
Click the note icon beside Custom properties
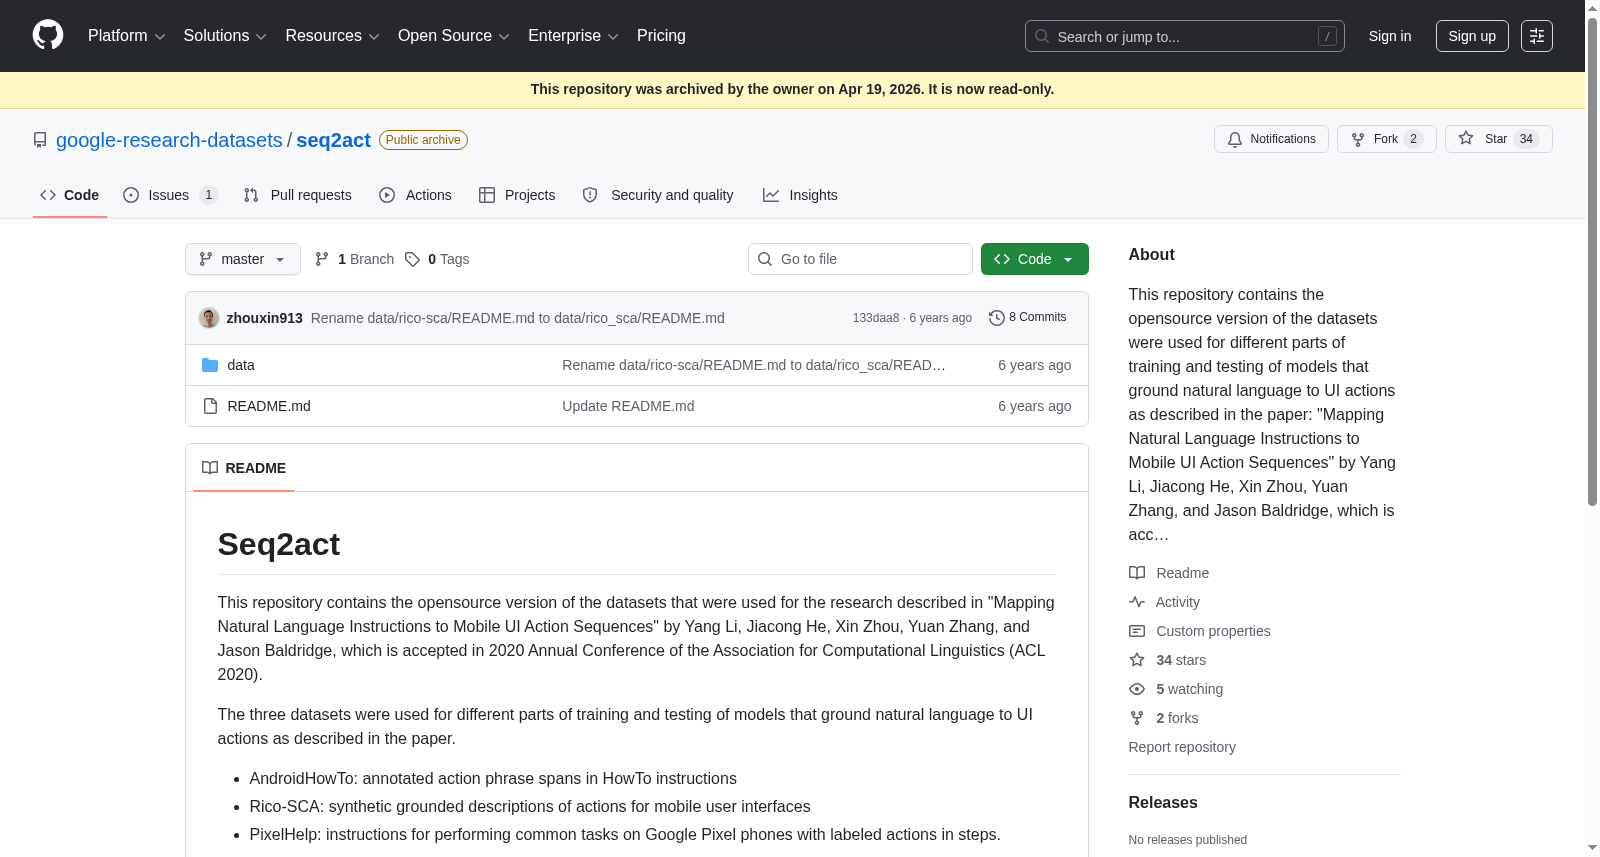coord(1137,631)
